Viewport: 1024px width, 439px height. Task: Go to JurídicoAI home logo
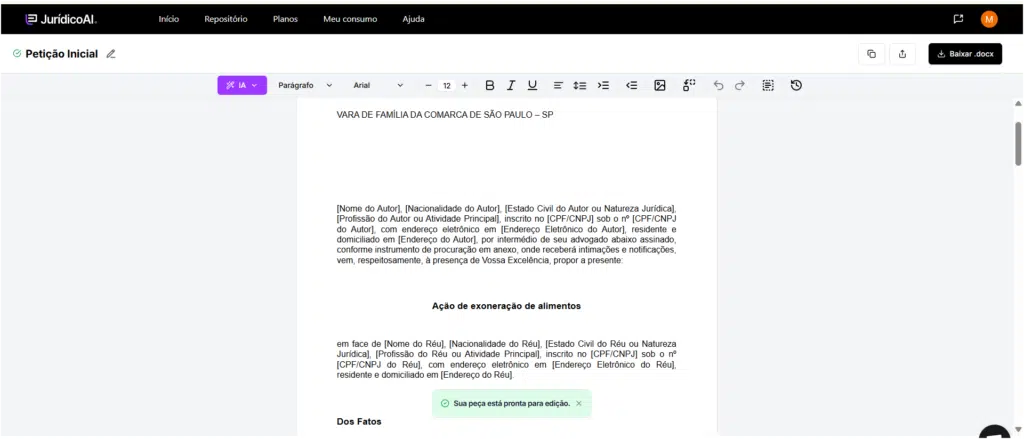coord(61,20)
